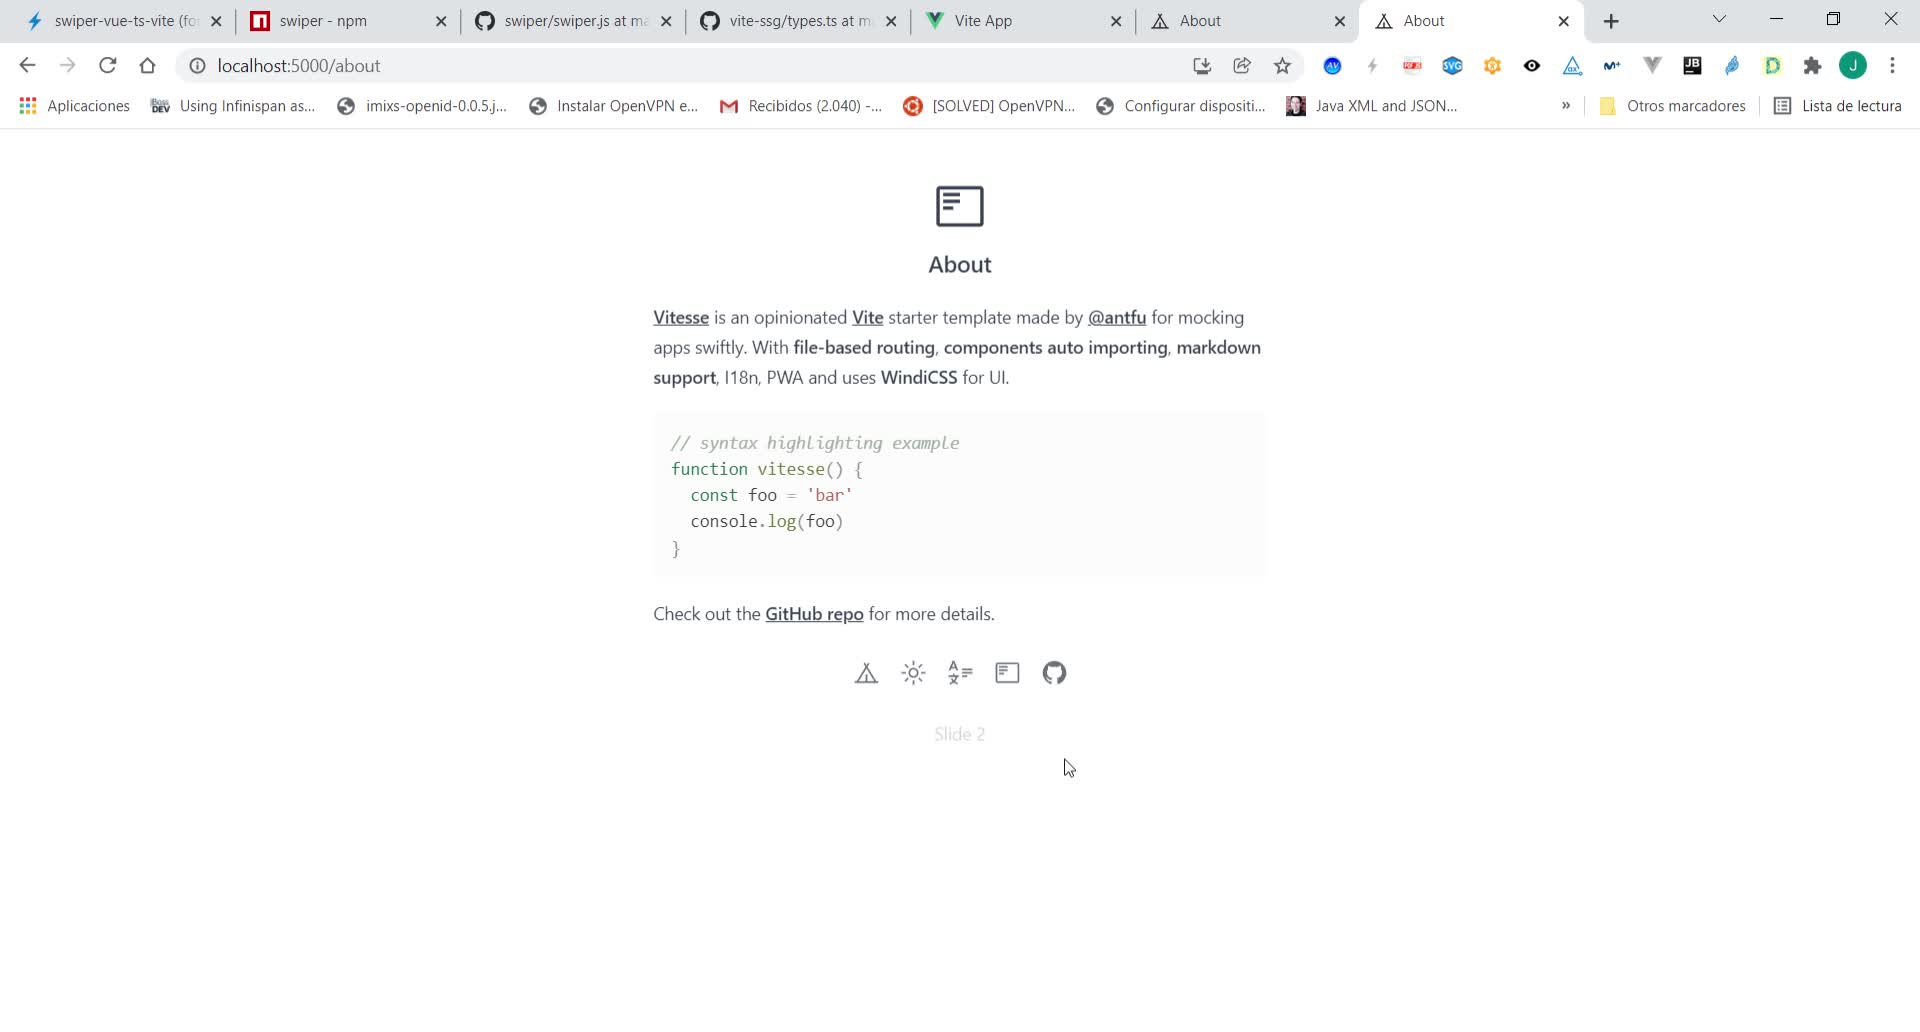Open the Extensions puzzle piece menu
This screenshot has height=1032, width=1920.
[1812, 66]
